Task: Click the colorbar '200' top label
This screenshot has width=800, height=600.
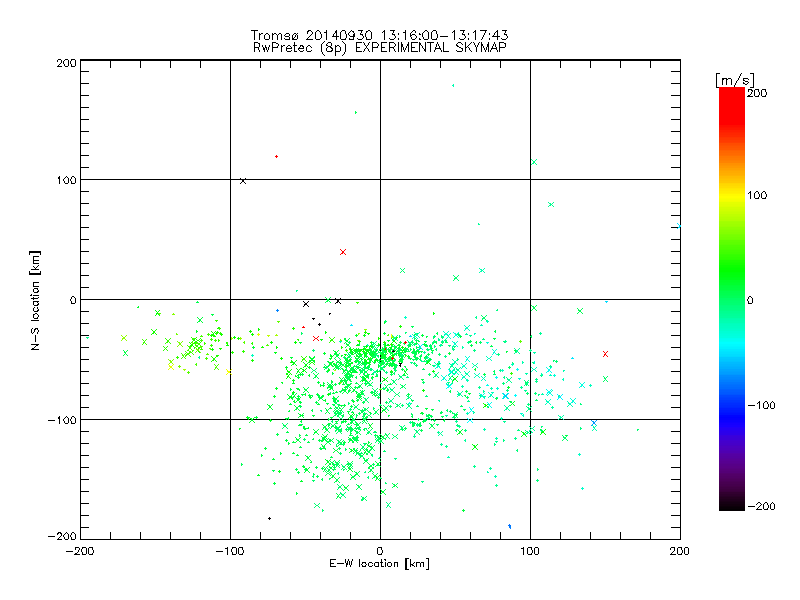Action: click(757, 93)
